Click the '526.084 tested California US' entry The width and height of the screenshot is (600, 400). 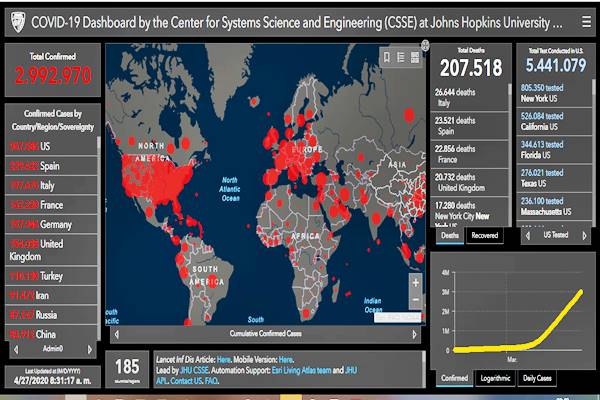(x=554, y=121)
